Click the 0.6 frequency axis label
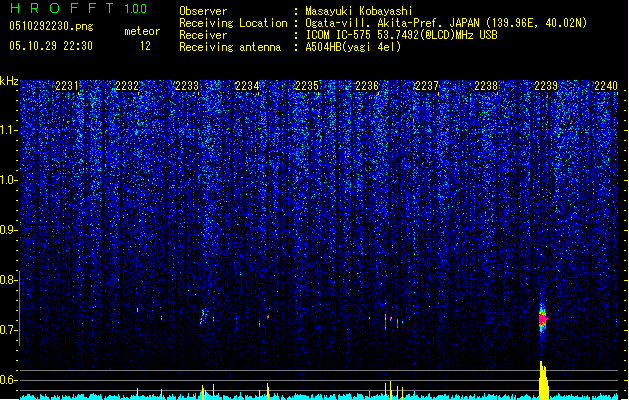The image size is (629, 400). pyautogui.click(x=9, y=380)
